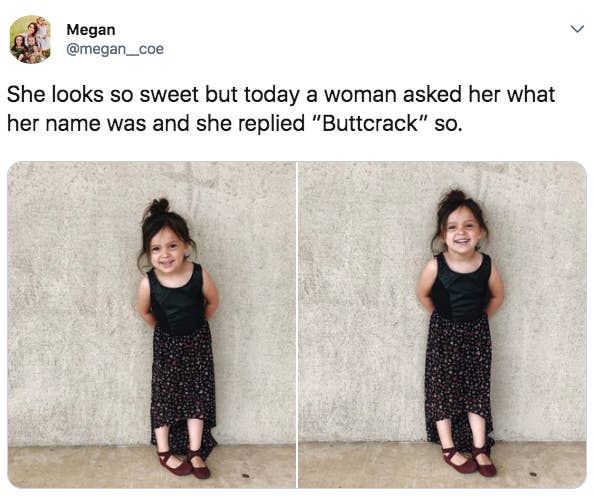
Task: Open the left photo of the girl
Action: point(152,325)
